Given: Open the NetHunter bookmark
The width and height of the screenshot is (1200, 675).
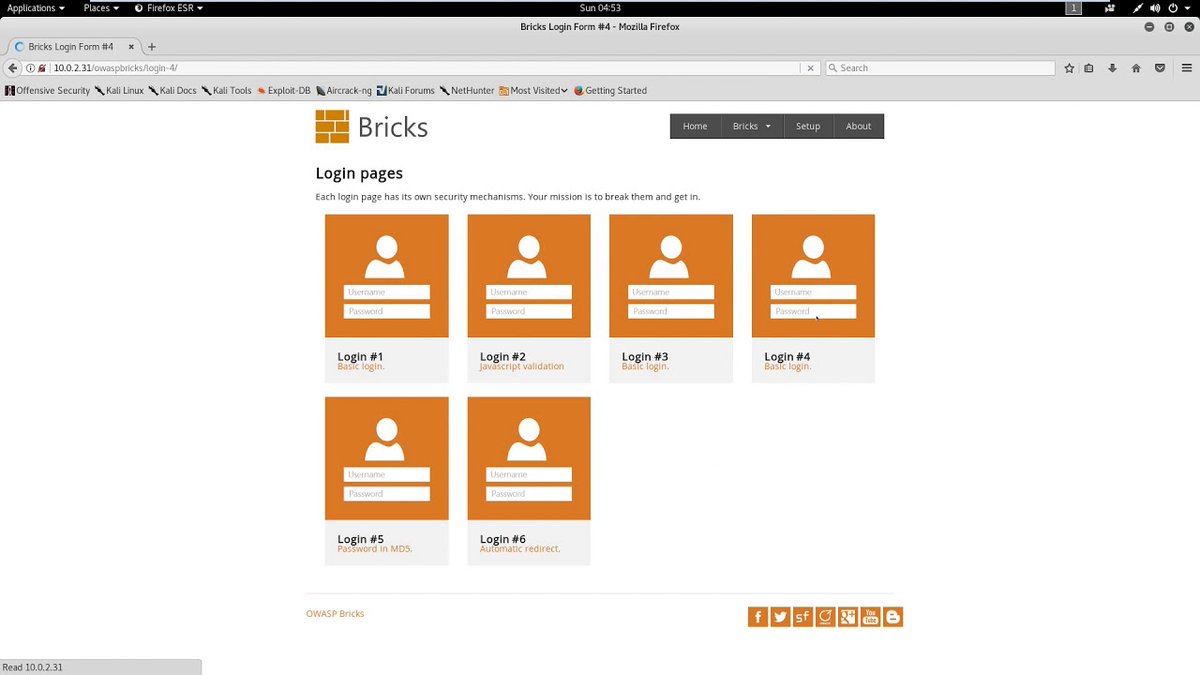Looking at the screenshot, I should tap(467, 90).
